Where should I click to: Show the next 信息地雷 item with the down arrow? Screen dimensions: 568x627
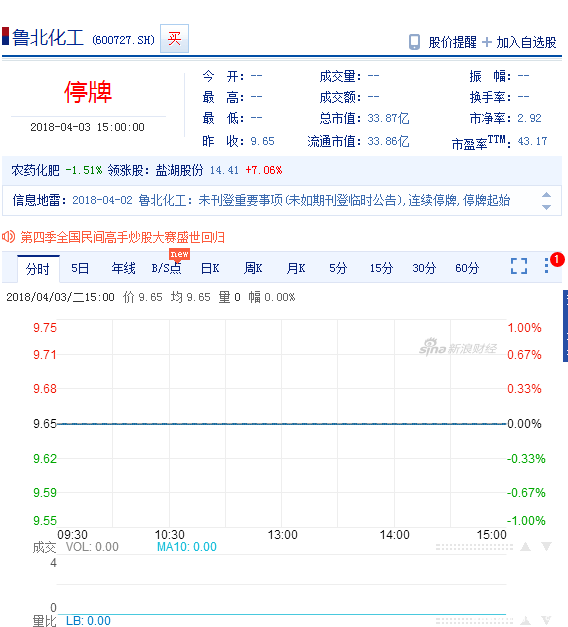tap(546, 207)
